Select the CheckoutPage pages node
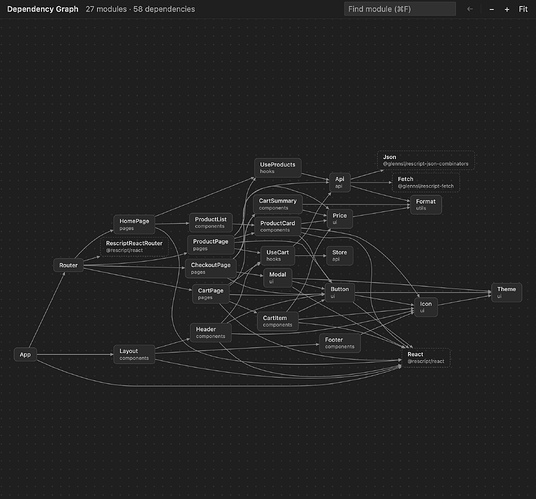The height and width of the screenshot is (499, 536). pyautogui.click(x=211, y=268)
